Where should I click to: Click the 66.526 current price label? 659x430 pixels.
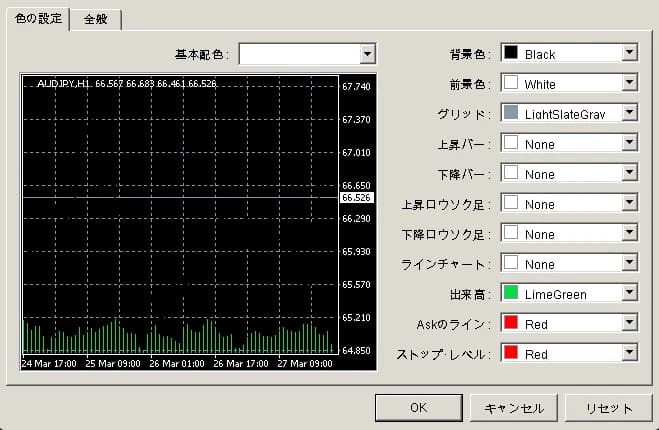click(x=356, y=198)
